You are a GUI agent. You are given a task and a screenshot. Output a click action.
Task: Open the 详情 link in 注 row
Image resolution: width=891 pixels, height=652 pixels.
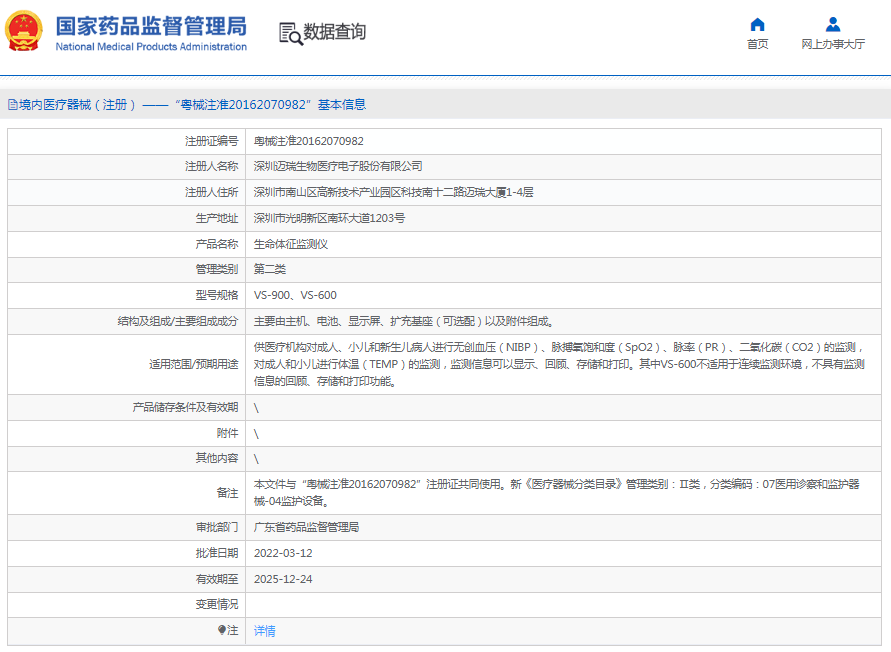[264, 631]
